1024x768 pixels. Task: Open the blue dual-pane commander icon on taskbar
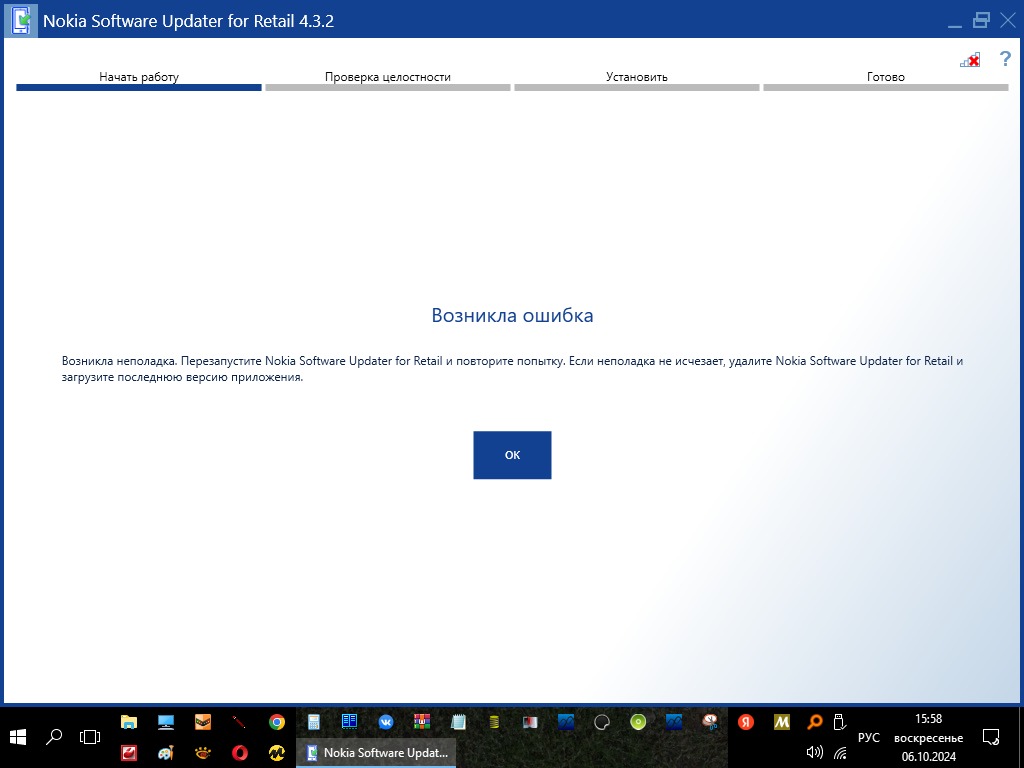[349, 722]
